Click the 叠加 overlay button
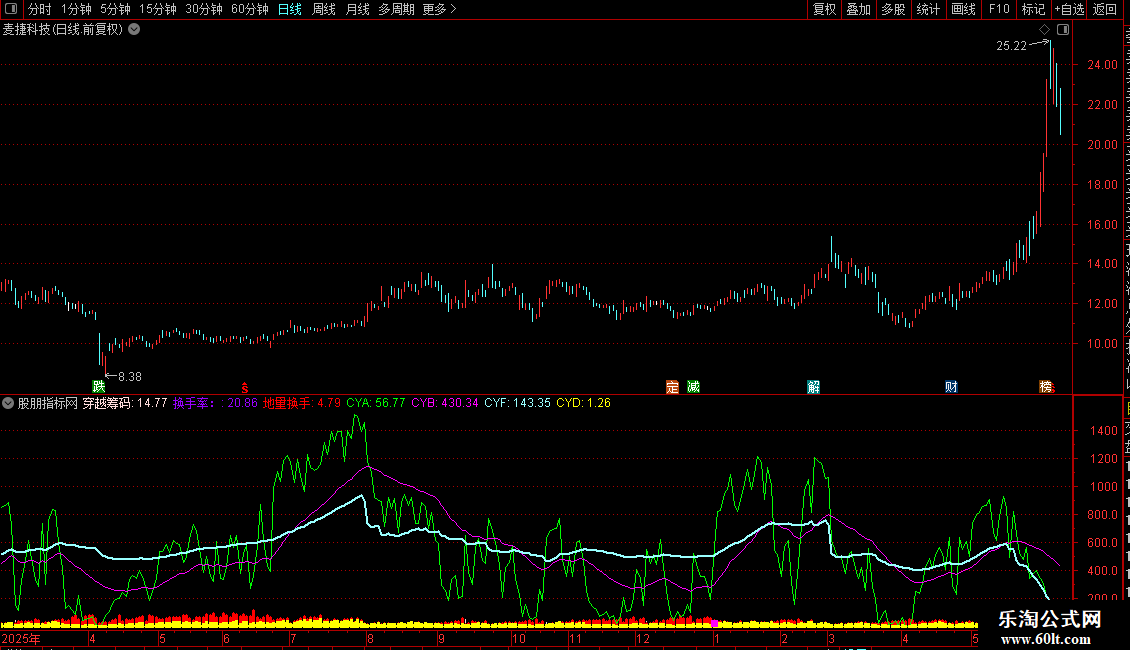 click(x=859, y=9)
